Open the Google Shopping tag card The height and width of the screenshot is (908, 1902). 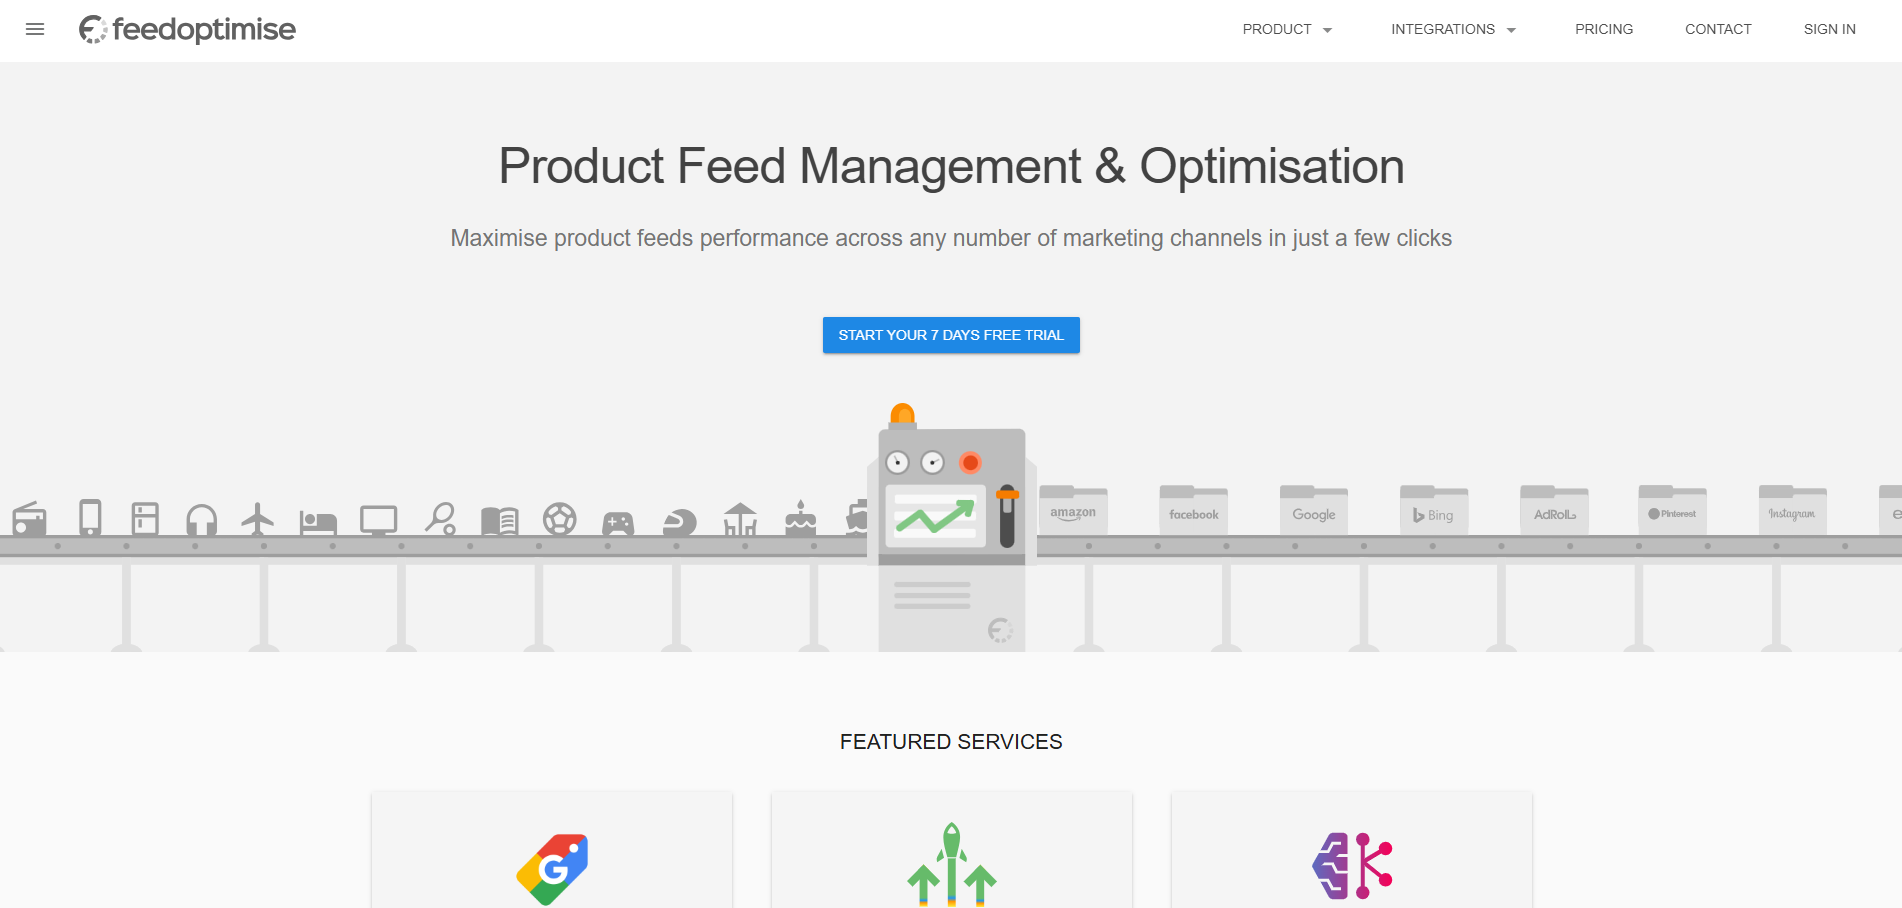(552, 850)
